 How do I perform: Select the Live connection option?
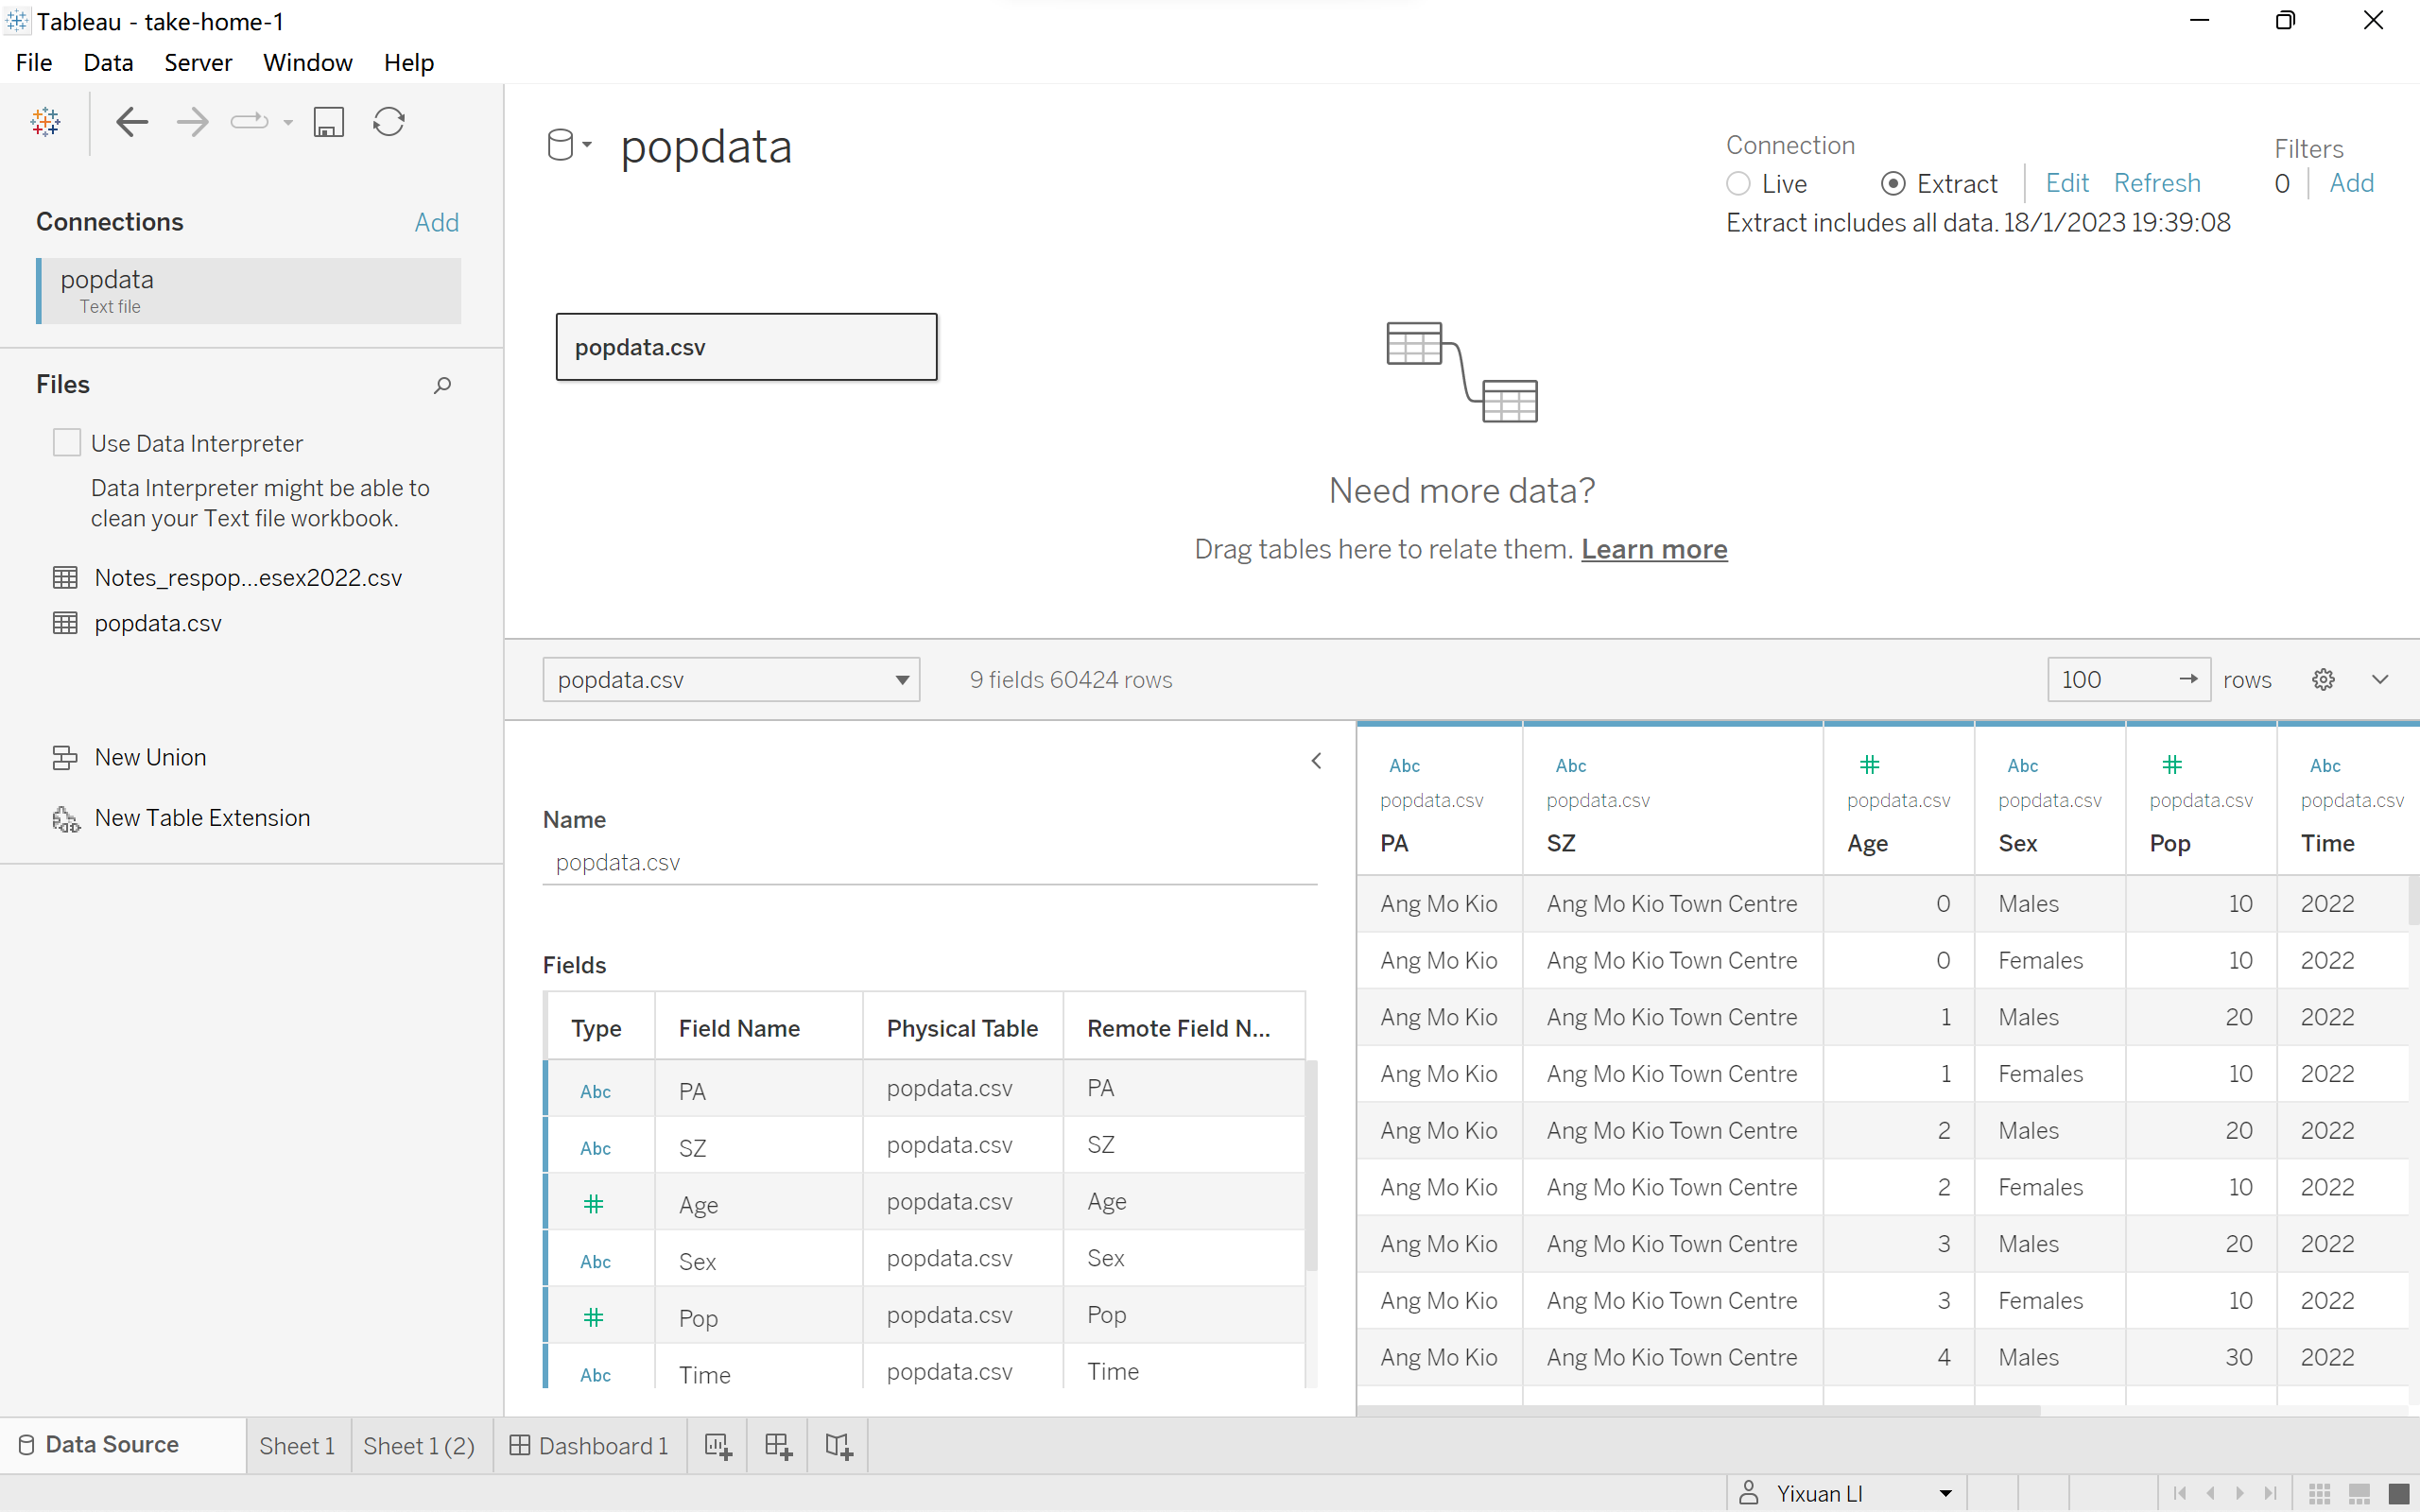point(1739,184)
